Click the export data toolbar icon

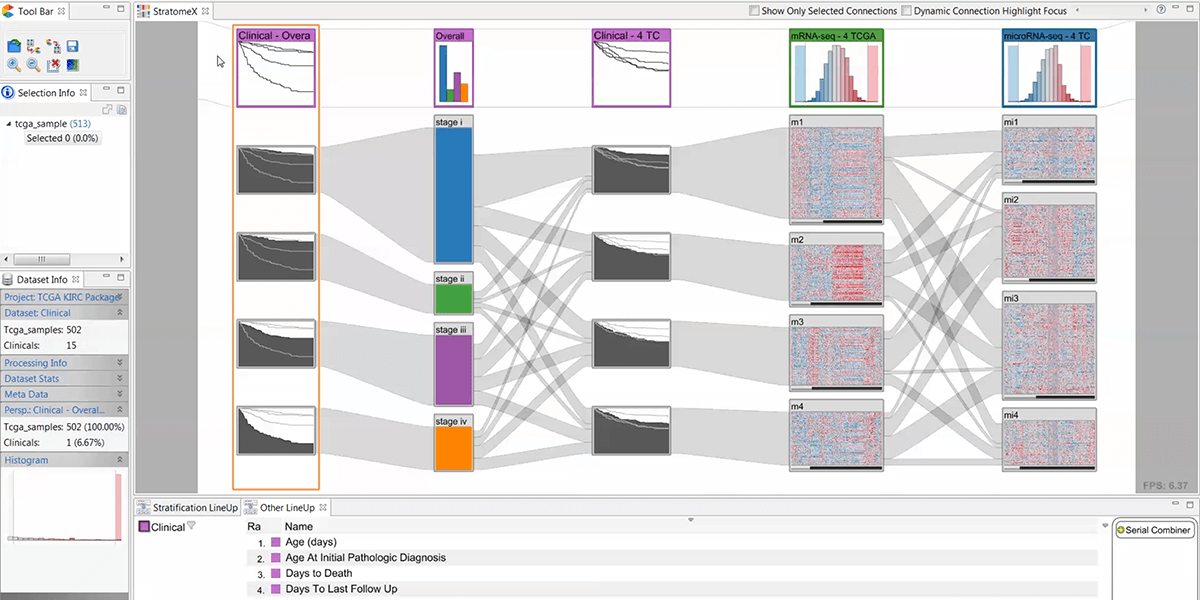click(53, 45)
